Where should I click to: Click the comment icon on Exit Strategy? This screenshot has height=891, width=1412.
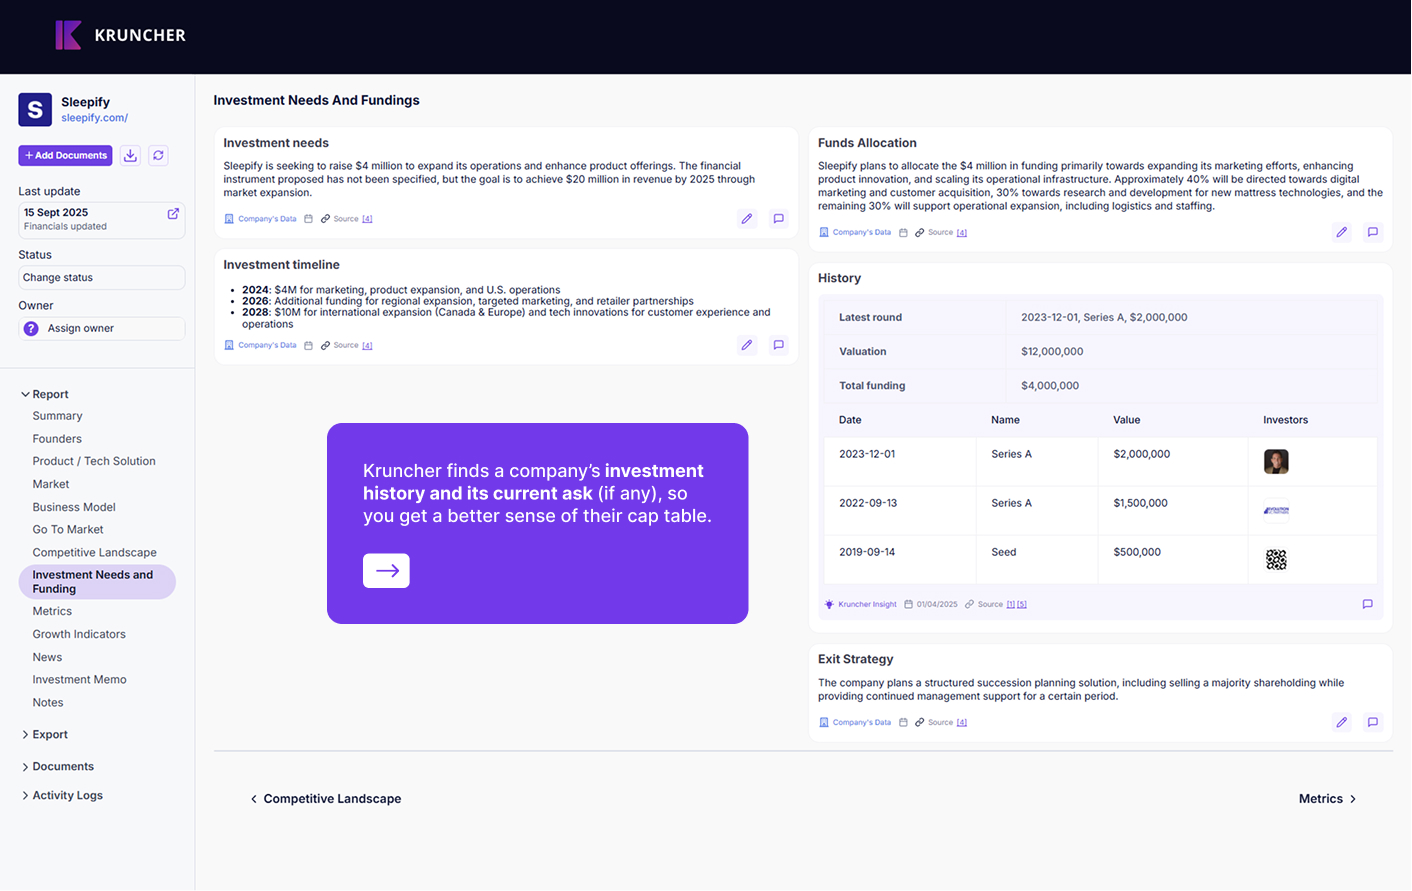point(1372,722)
